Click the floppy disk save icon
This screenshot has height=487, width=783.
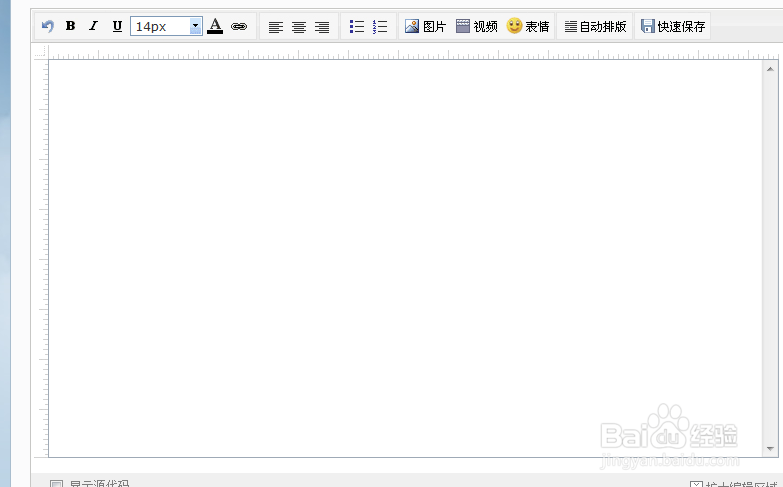tap(648, 26)
